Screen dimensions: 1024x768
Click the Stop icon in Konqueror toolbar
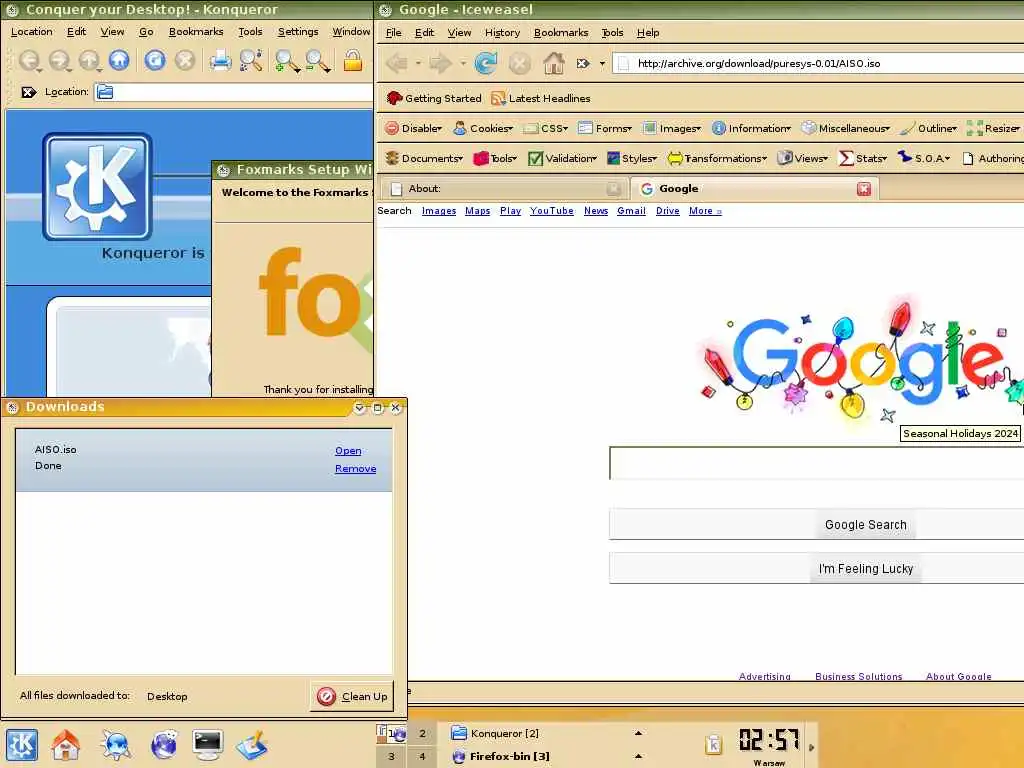(185, 61)
